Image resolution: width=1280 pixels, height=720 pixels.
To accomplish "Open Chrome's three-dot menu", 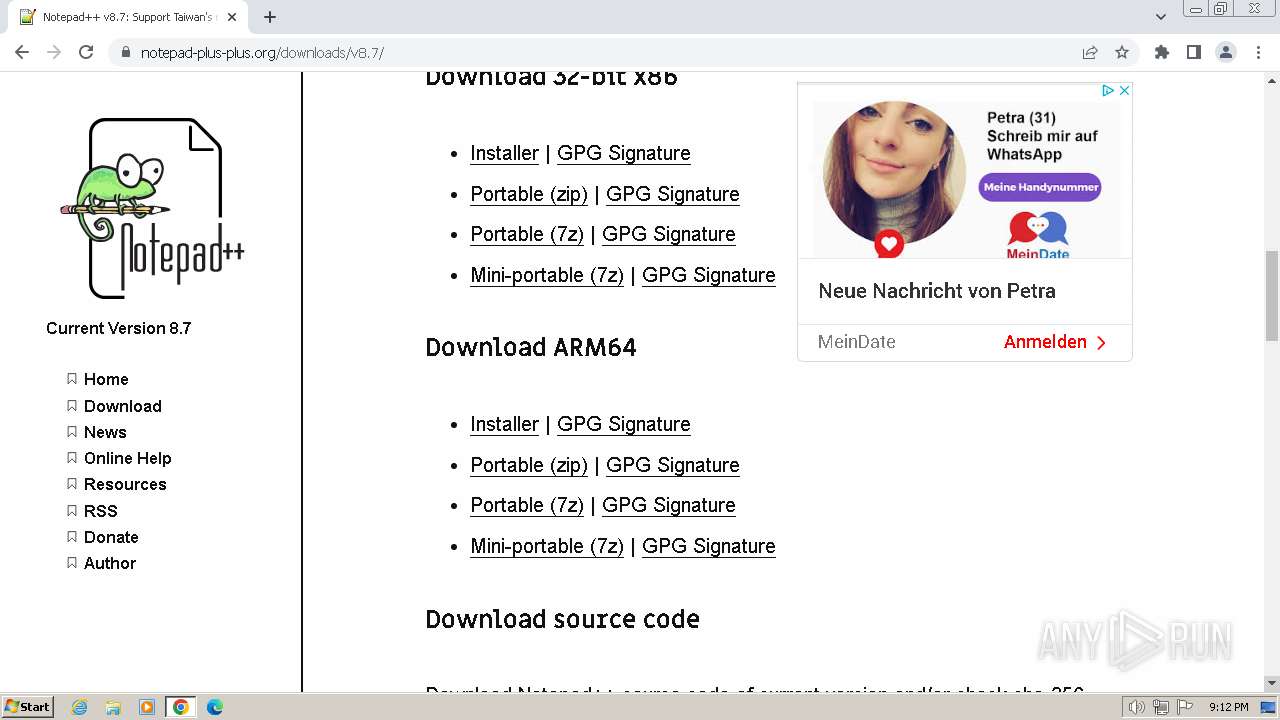I will 1258,53.
